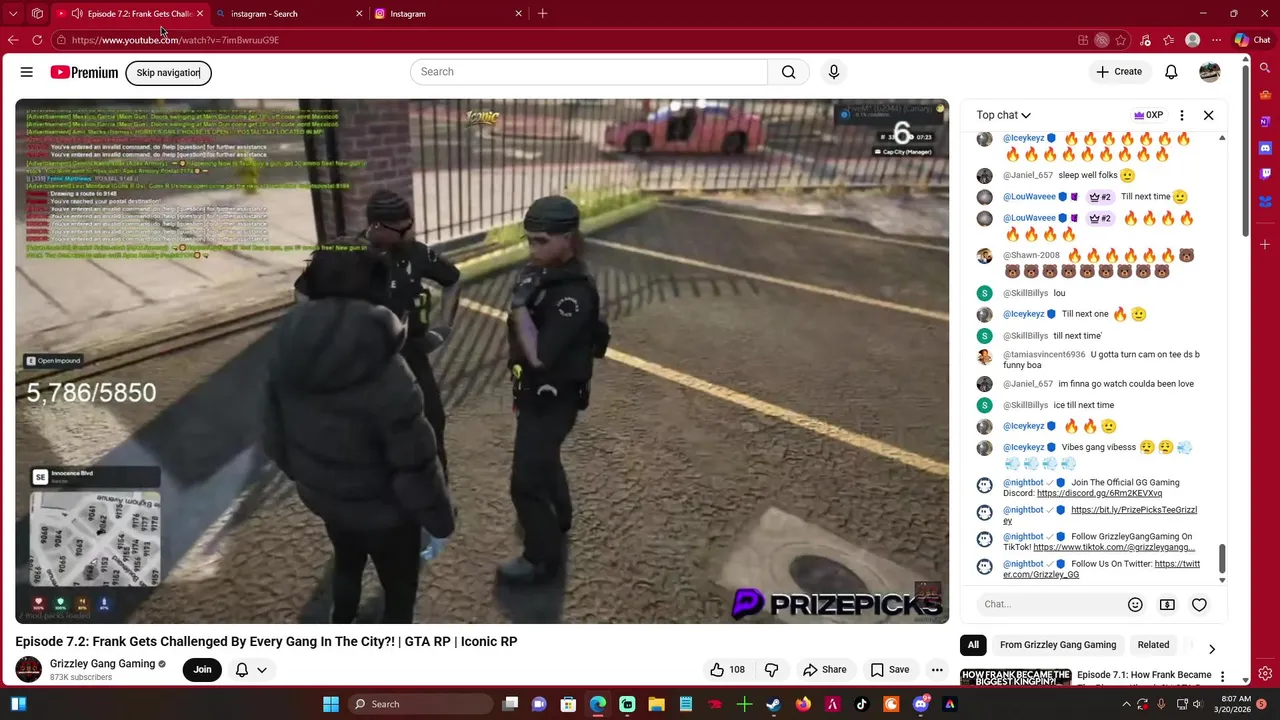Open browser settings and more menu
1280x720 pixels.
(1216, 40)
